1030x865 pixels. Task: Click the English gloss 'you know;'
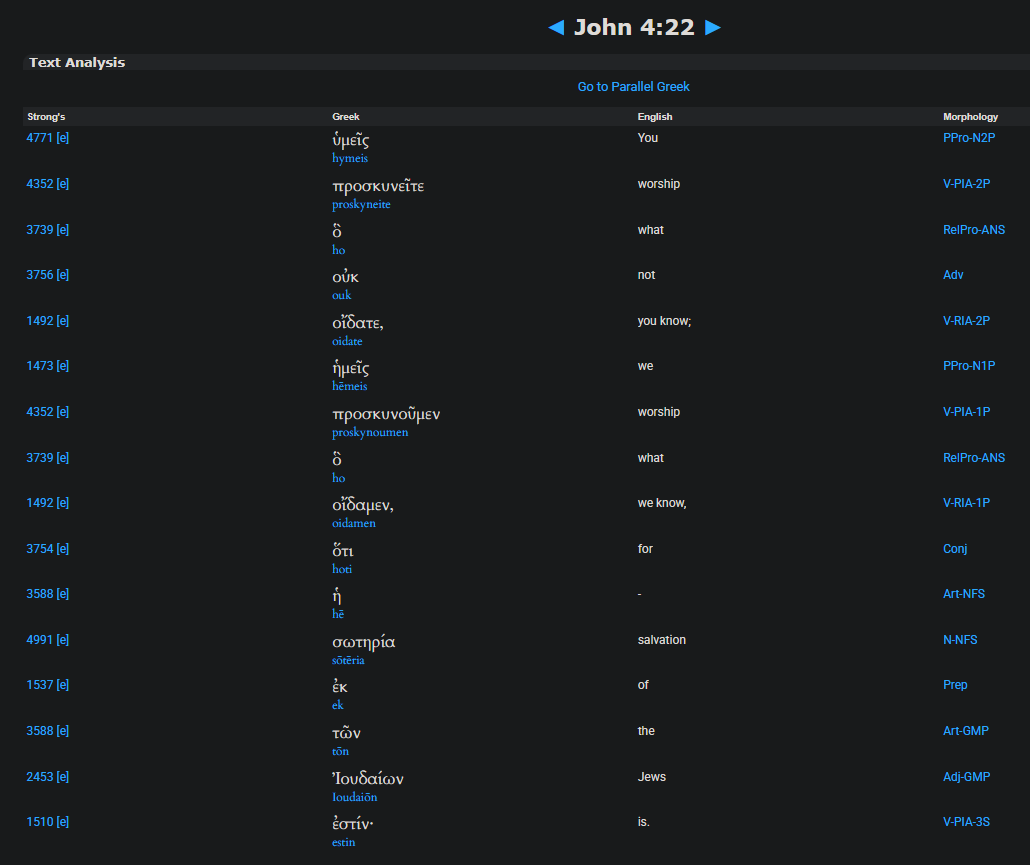(x=664, y=321)
